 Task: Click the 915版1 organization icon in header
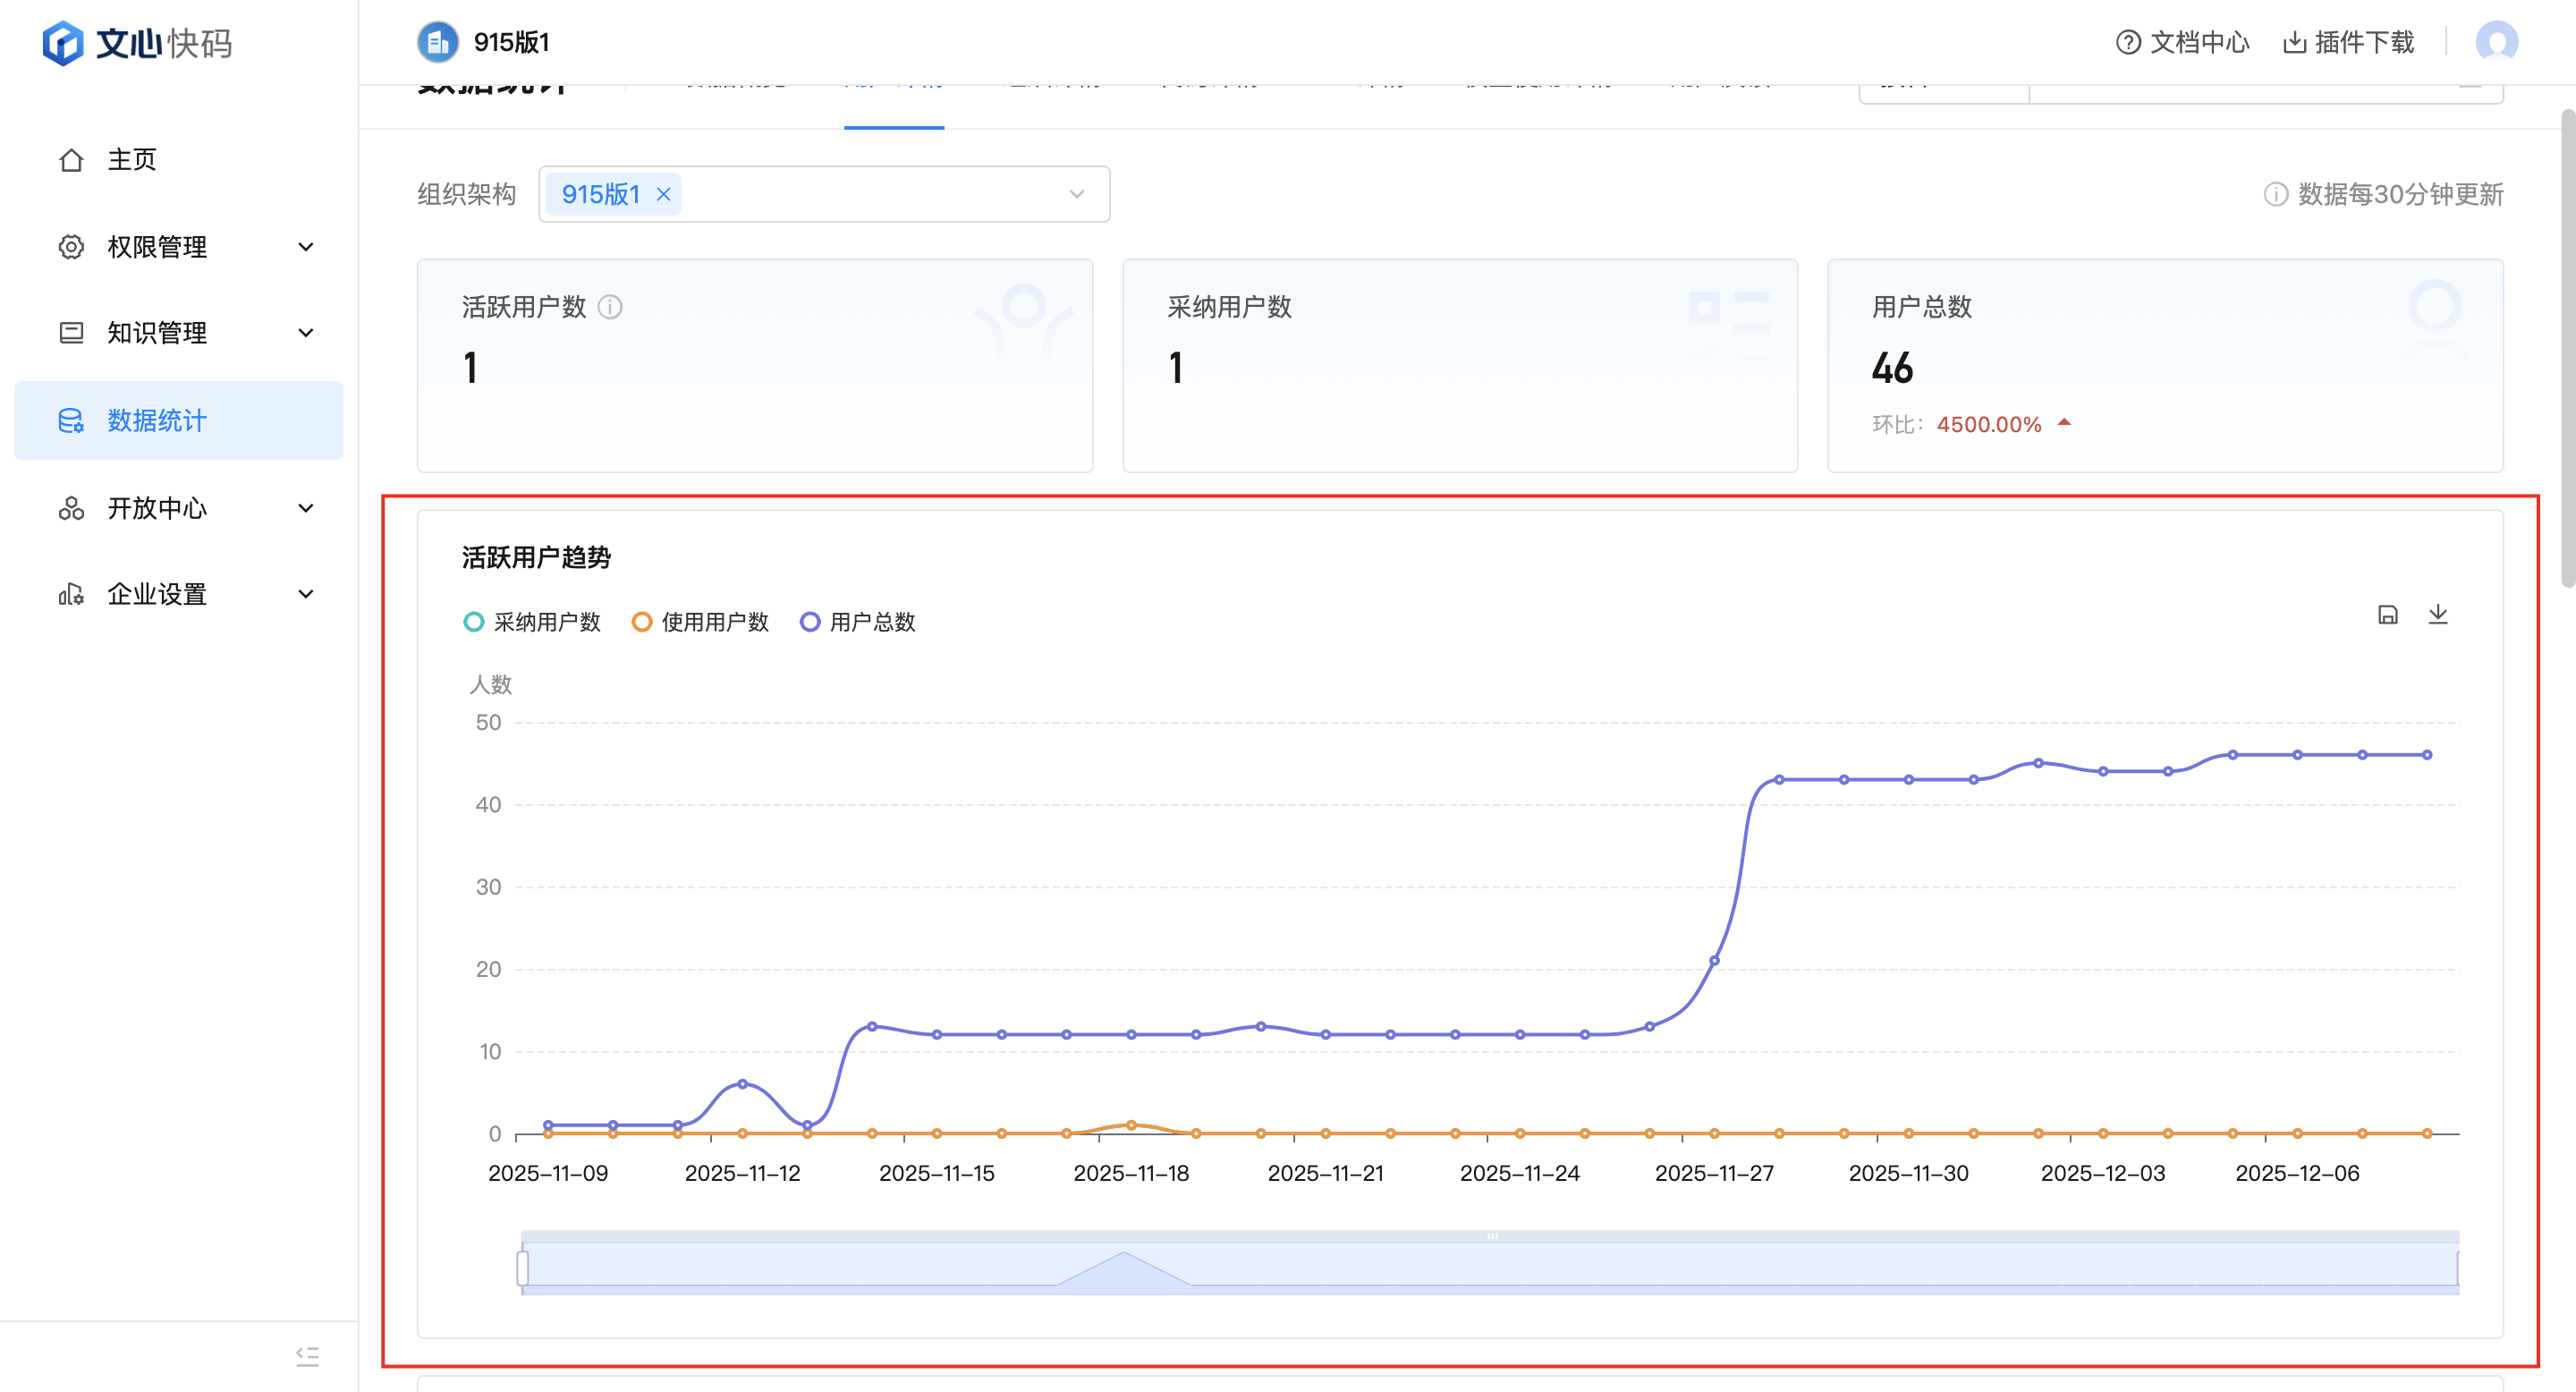coord(437,42)
